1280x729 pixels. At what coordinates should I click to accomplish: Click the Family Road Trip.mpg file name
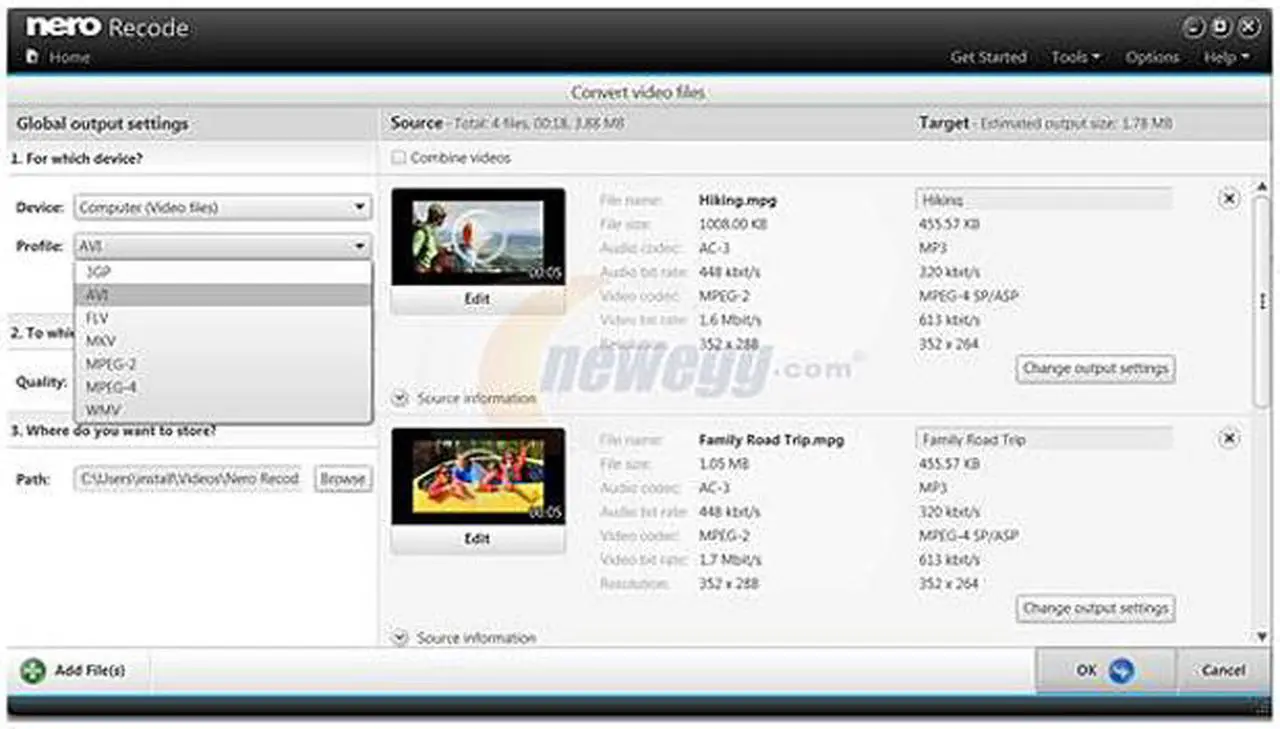click(770, 440)
